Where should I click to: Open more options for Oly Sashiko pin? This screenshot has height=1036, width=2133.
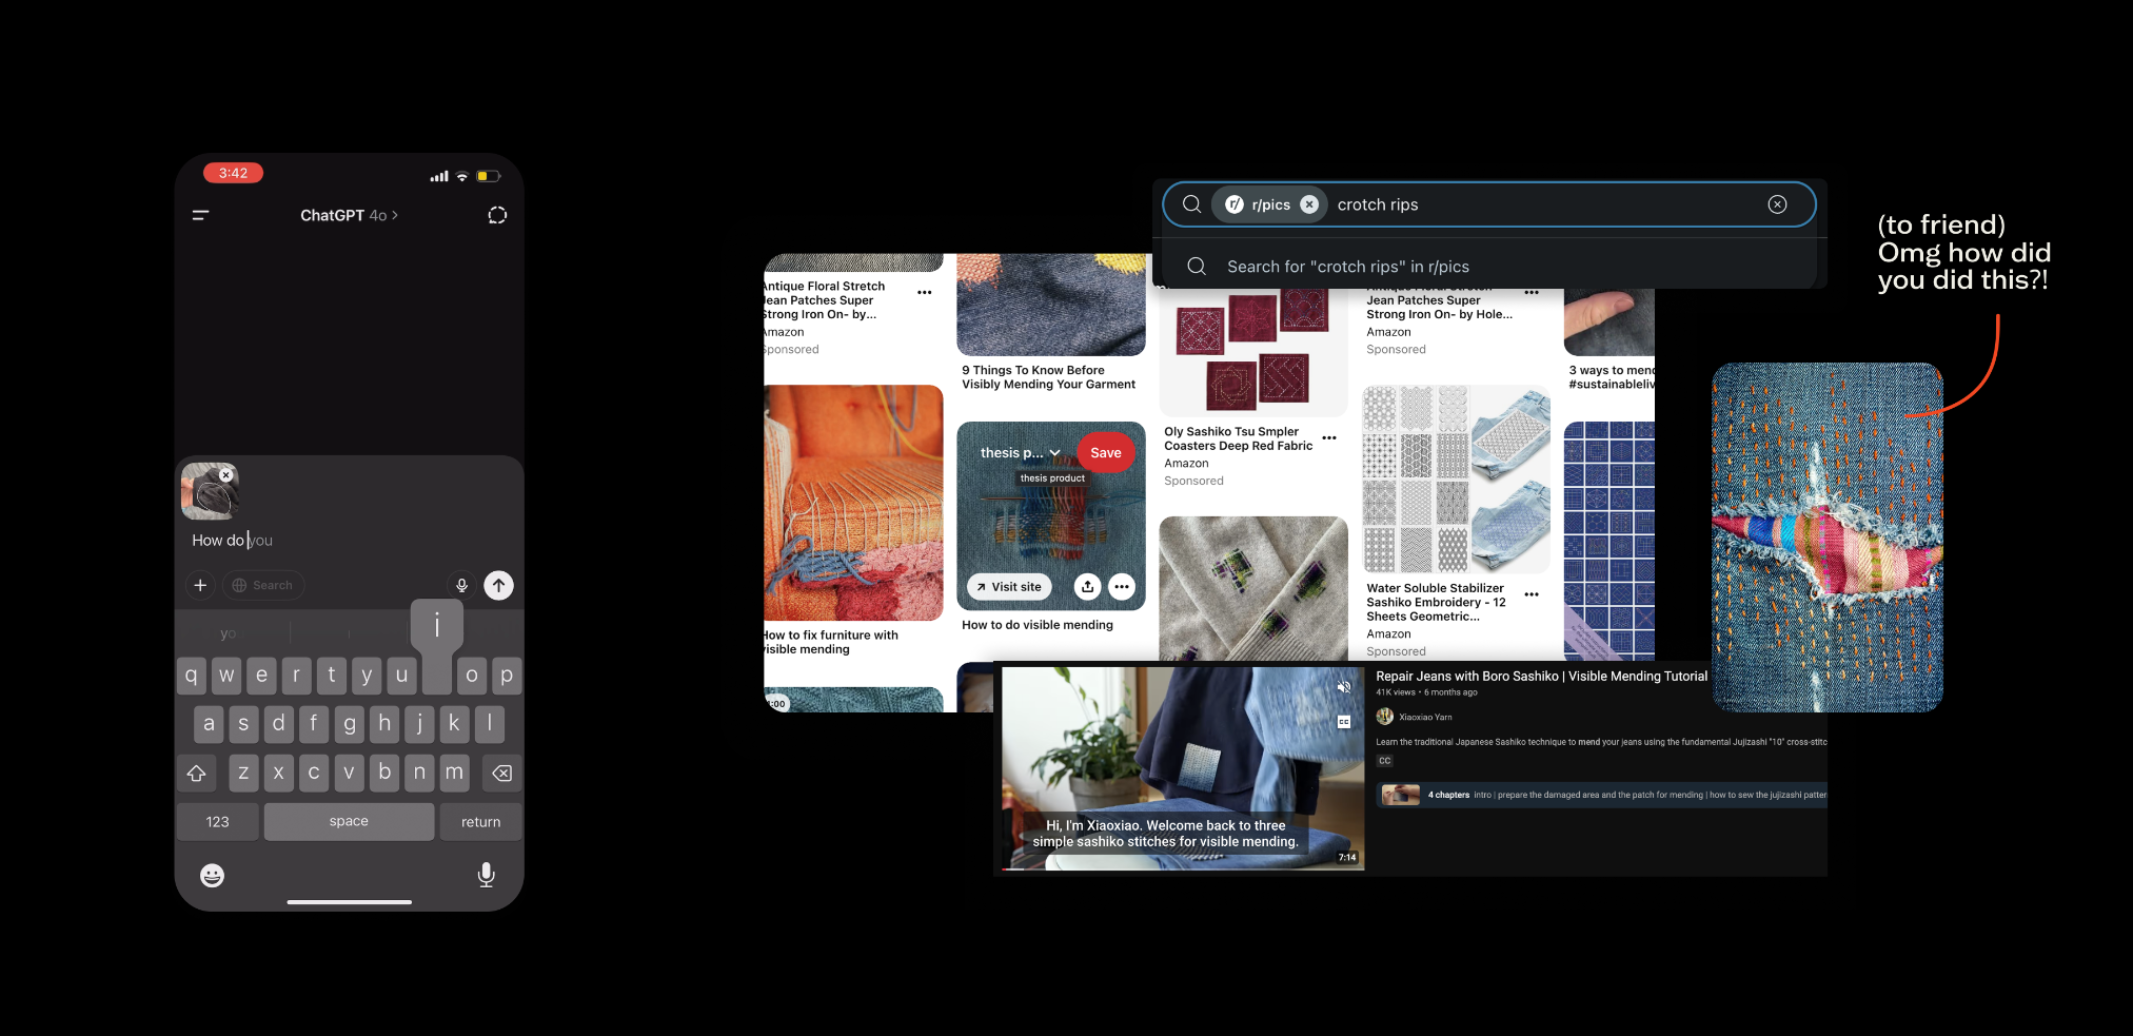[x=1329, y=438]
